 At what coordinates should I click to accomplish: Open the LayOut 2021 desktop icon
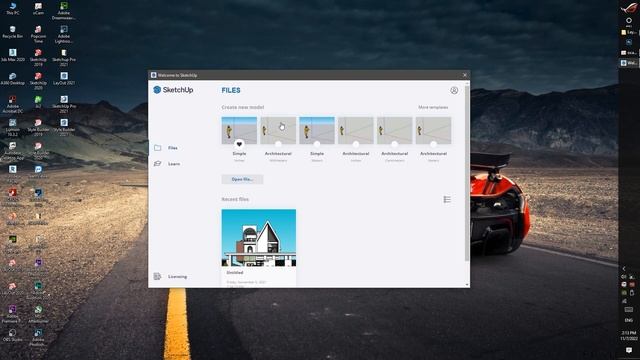click(64, 78)
